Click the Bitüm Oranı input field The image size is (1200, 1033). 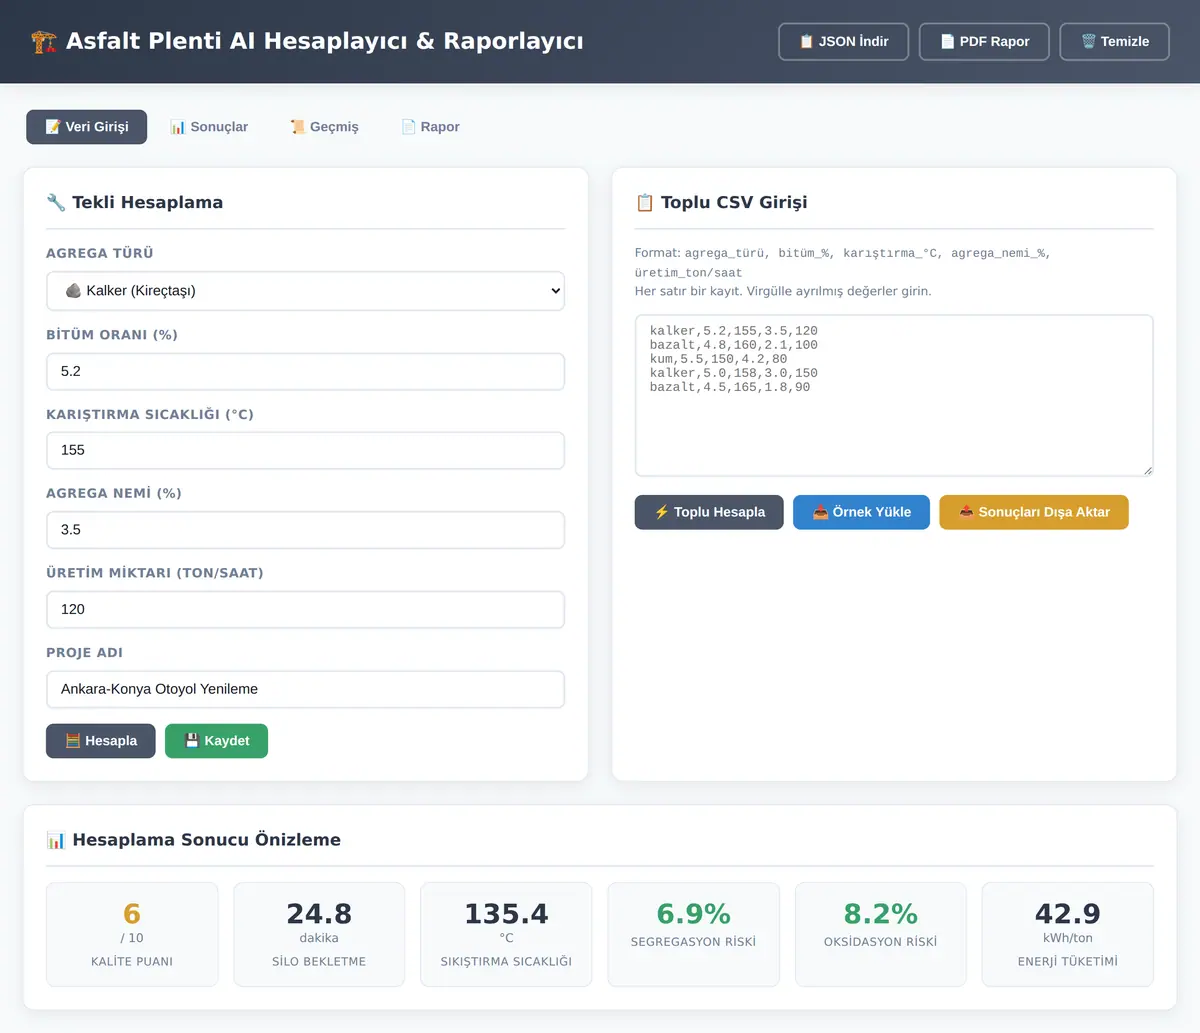tap(305, 371)
